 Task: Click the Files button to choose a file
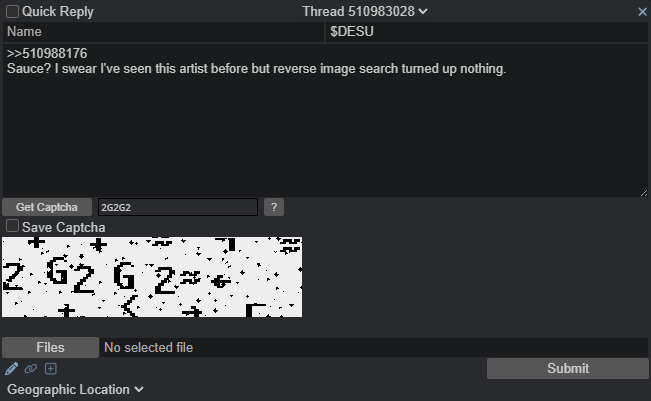point(50,347)
